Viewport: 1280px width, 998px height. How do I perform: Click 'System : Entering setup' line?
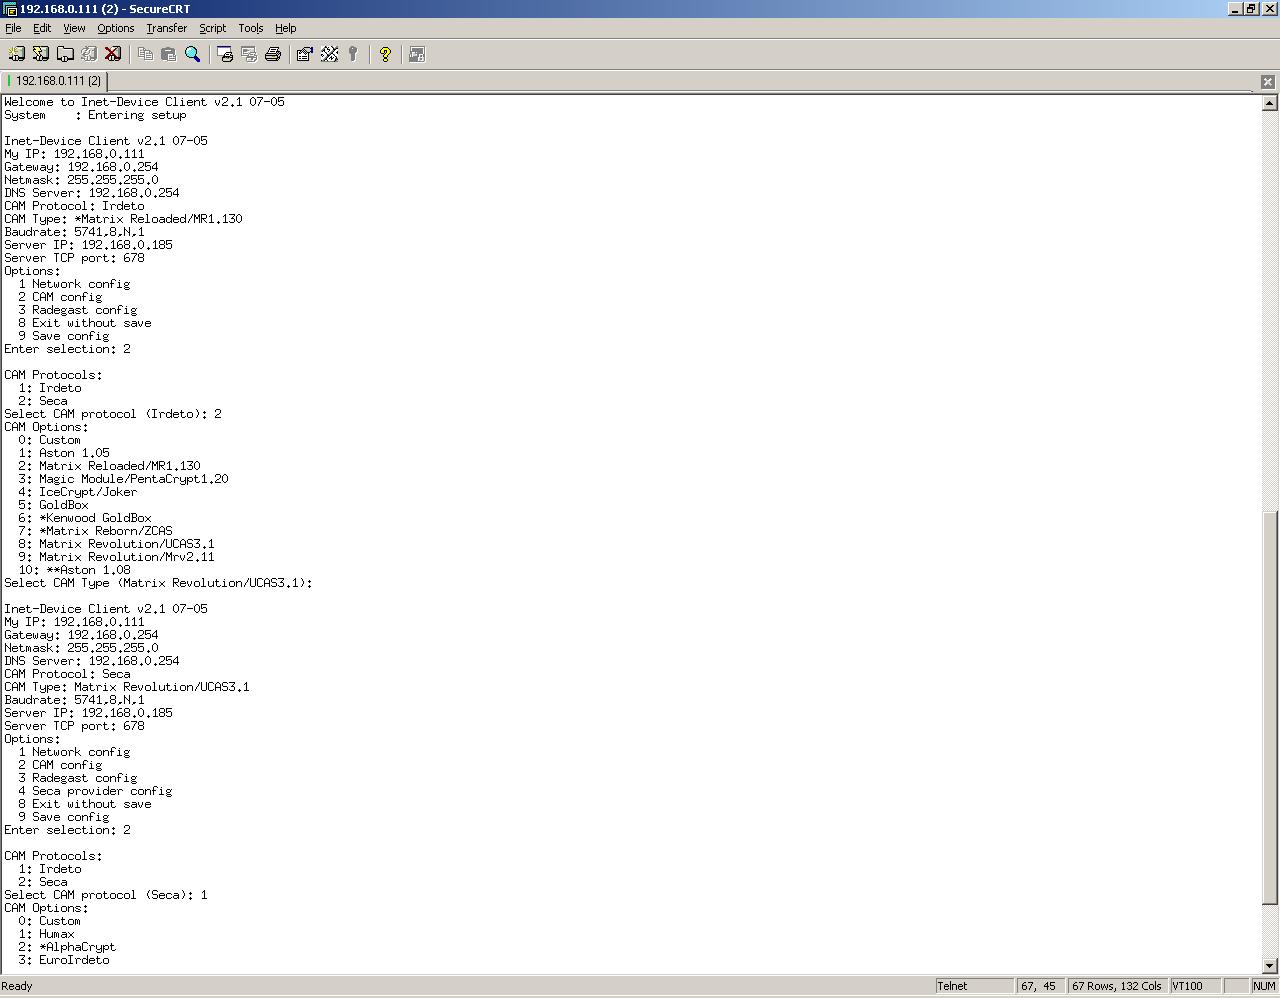point(95,115)
